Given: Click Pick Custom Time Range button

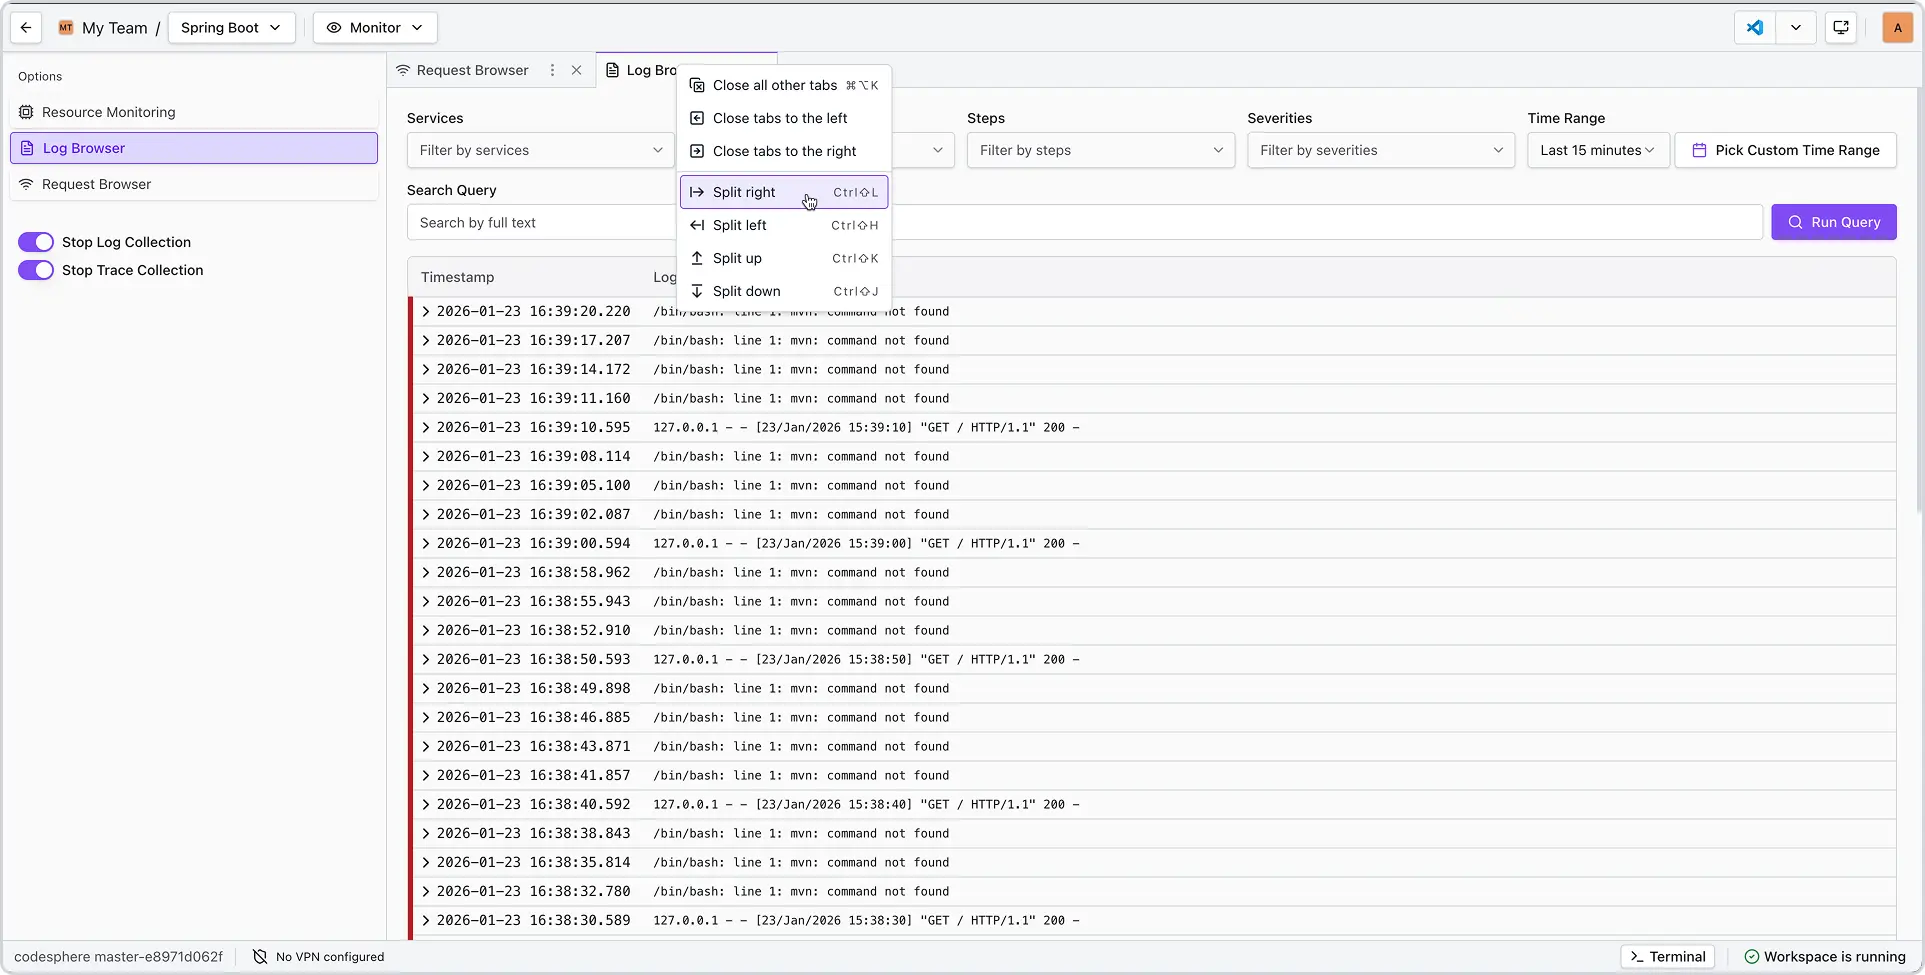Looking at the screenshot, I should pyautogui.click(x=1785, y=150).
